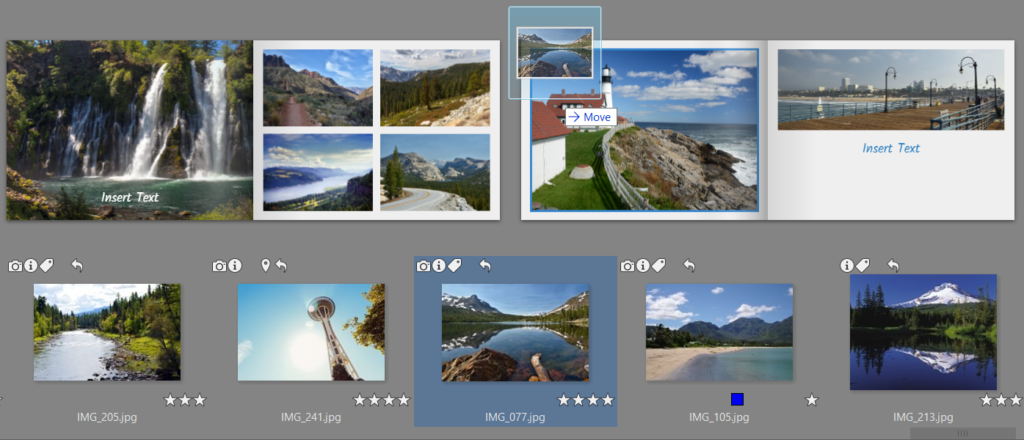Click the camera EXIF icon above IMG_205.jpg
The image size is (1024, 440).
tap(15, 266)
